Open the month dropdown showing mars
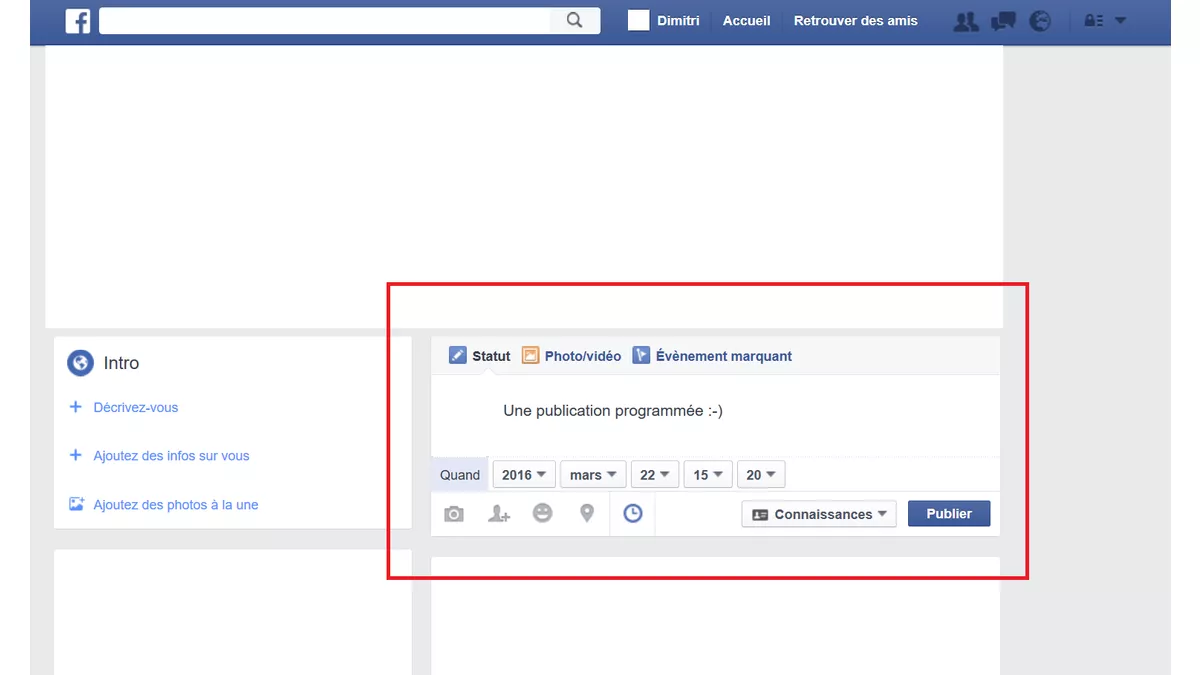 coord(592,474)
